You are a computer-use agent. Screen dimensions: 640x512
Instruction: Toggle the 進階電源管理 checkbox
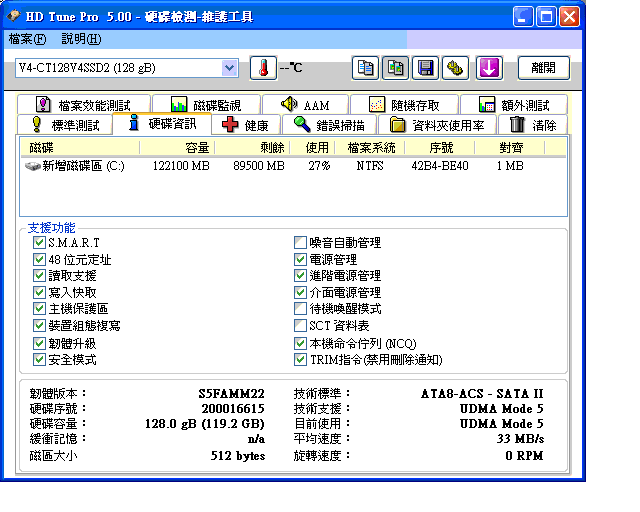[x=300, y=276]
